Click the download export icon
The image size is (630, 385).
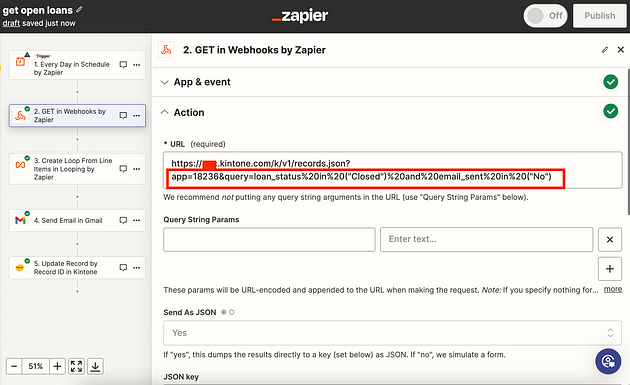(x=95, y=366)
